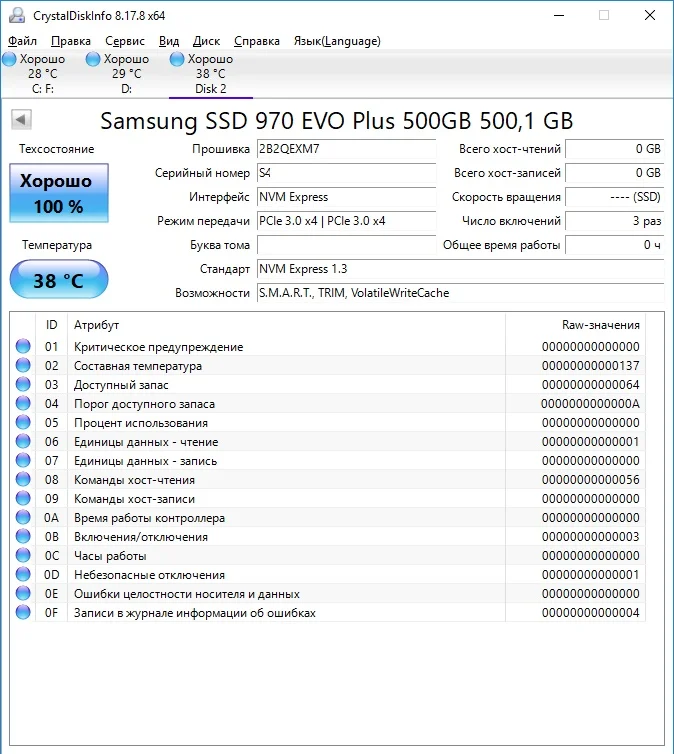
Task: Click the blue health orb of disk C: F:
Action: [x=9, y=59]
